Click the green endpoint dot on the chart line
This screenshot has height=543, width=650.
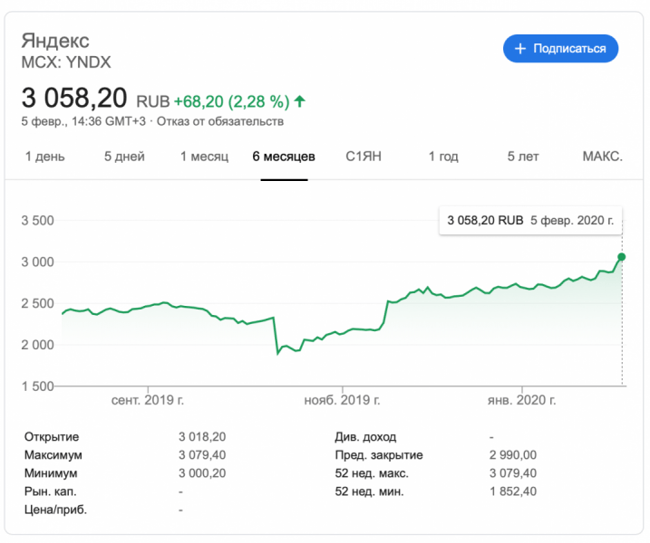(x=622, y=257)
